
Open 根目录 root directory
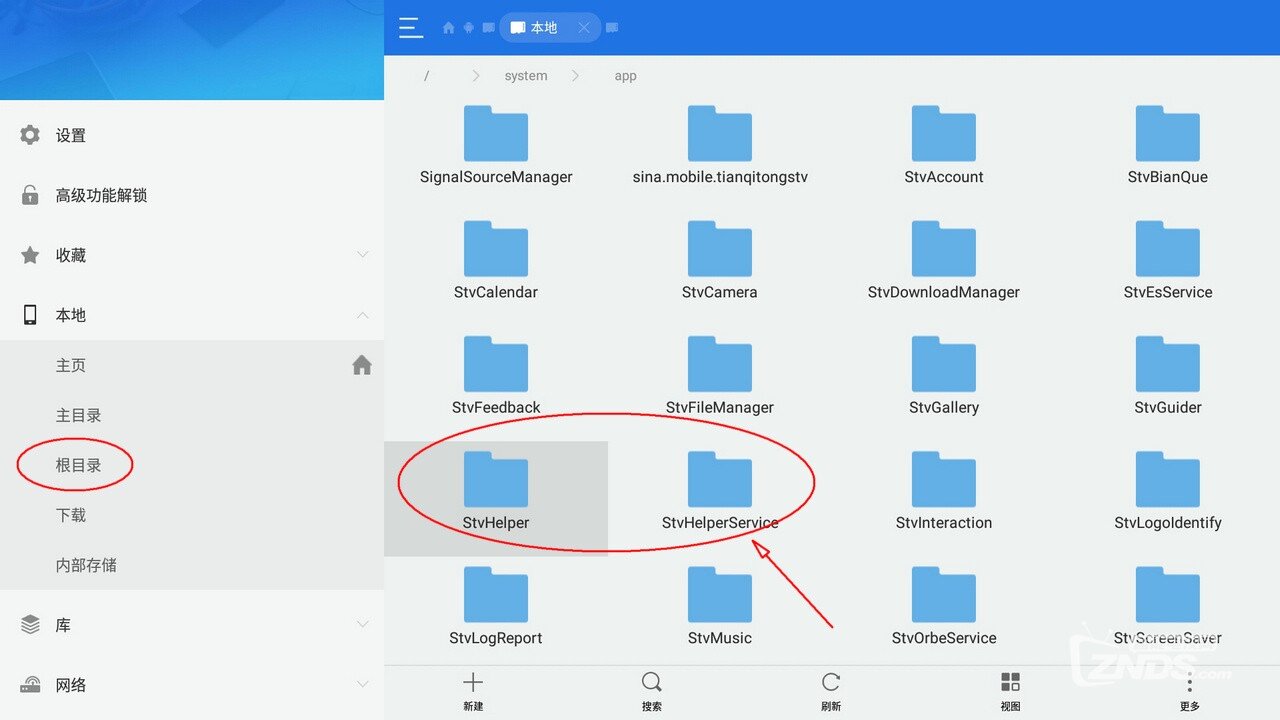(x=192, y=465)
